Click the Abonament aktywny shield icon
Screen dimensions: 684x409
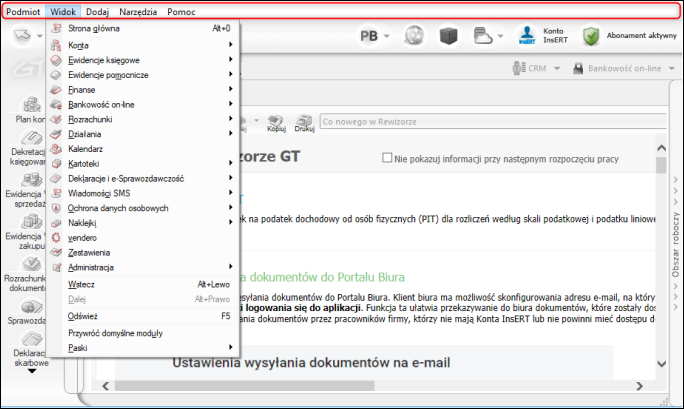[591, 36]
